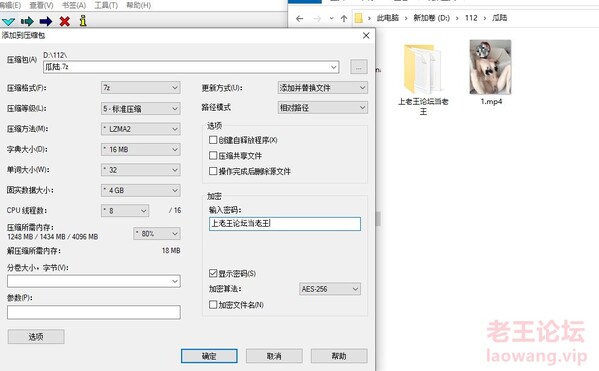Screen dimensions: 599x371
Task: Open the 压缩方法 LZMA2 dropdown
Action: point(140,129)
